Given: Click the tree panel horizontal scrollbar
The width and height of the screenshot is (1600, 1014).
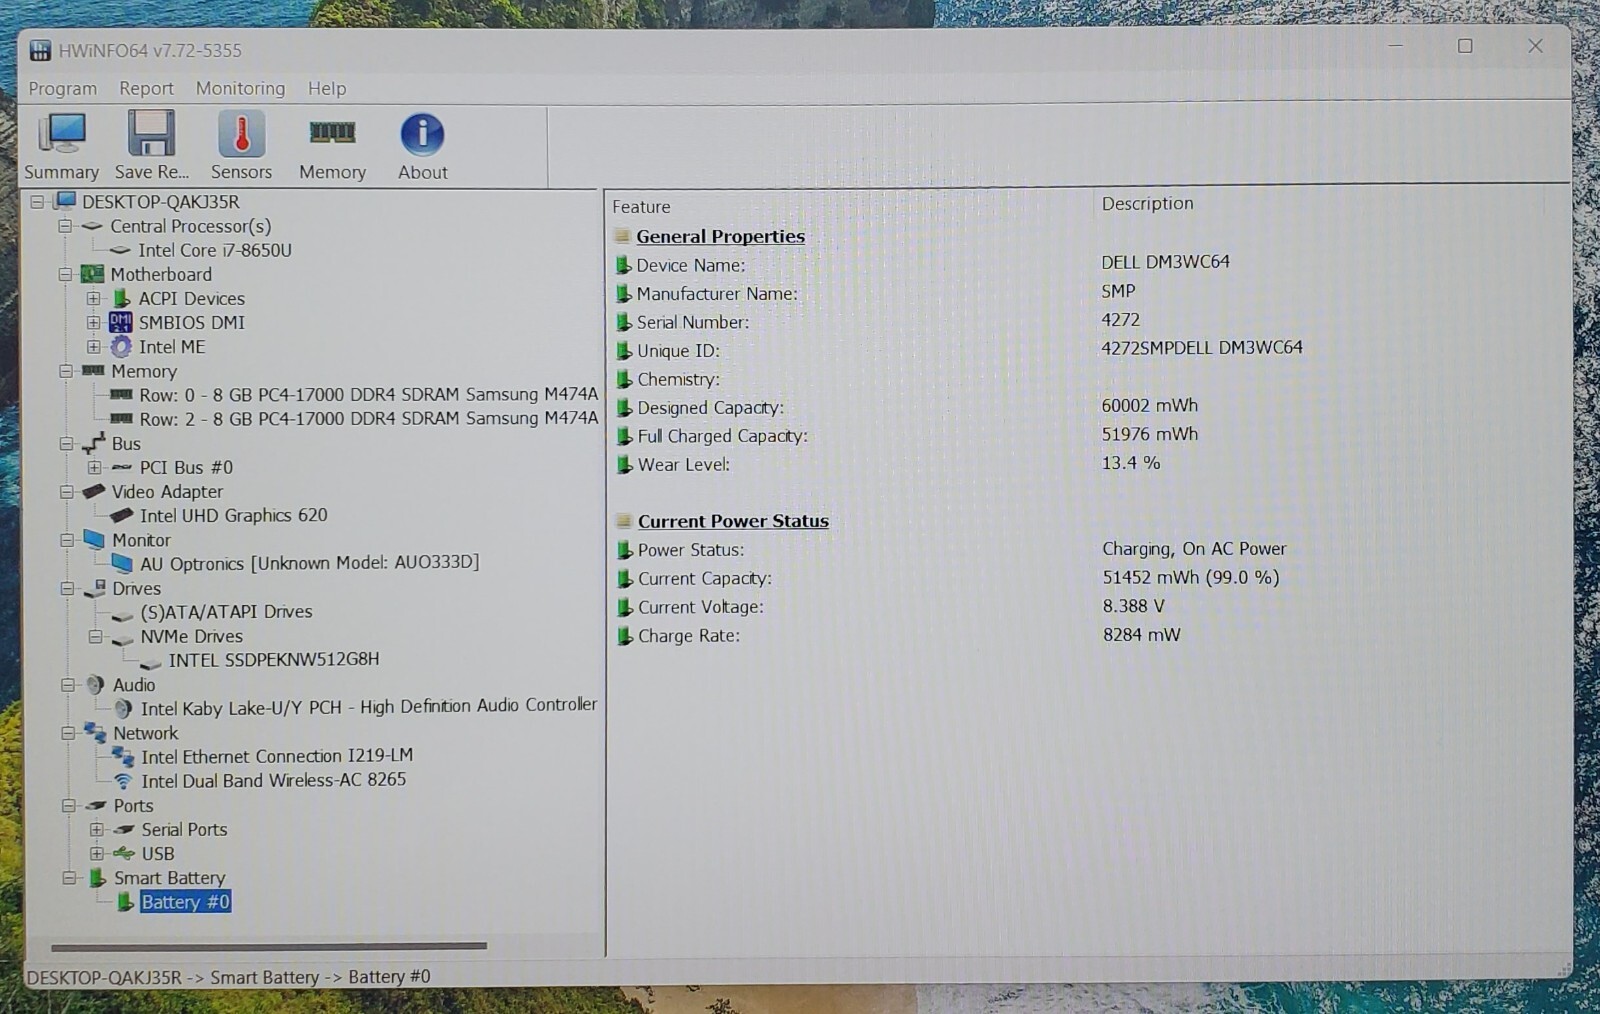Looking at the screenshot, I should 269,945.
